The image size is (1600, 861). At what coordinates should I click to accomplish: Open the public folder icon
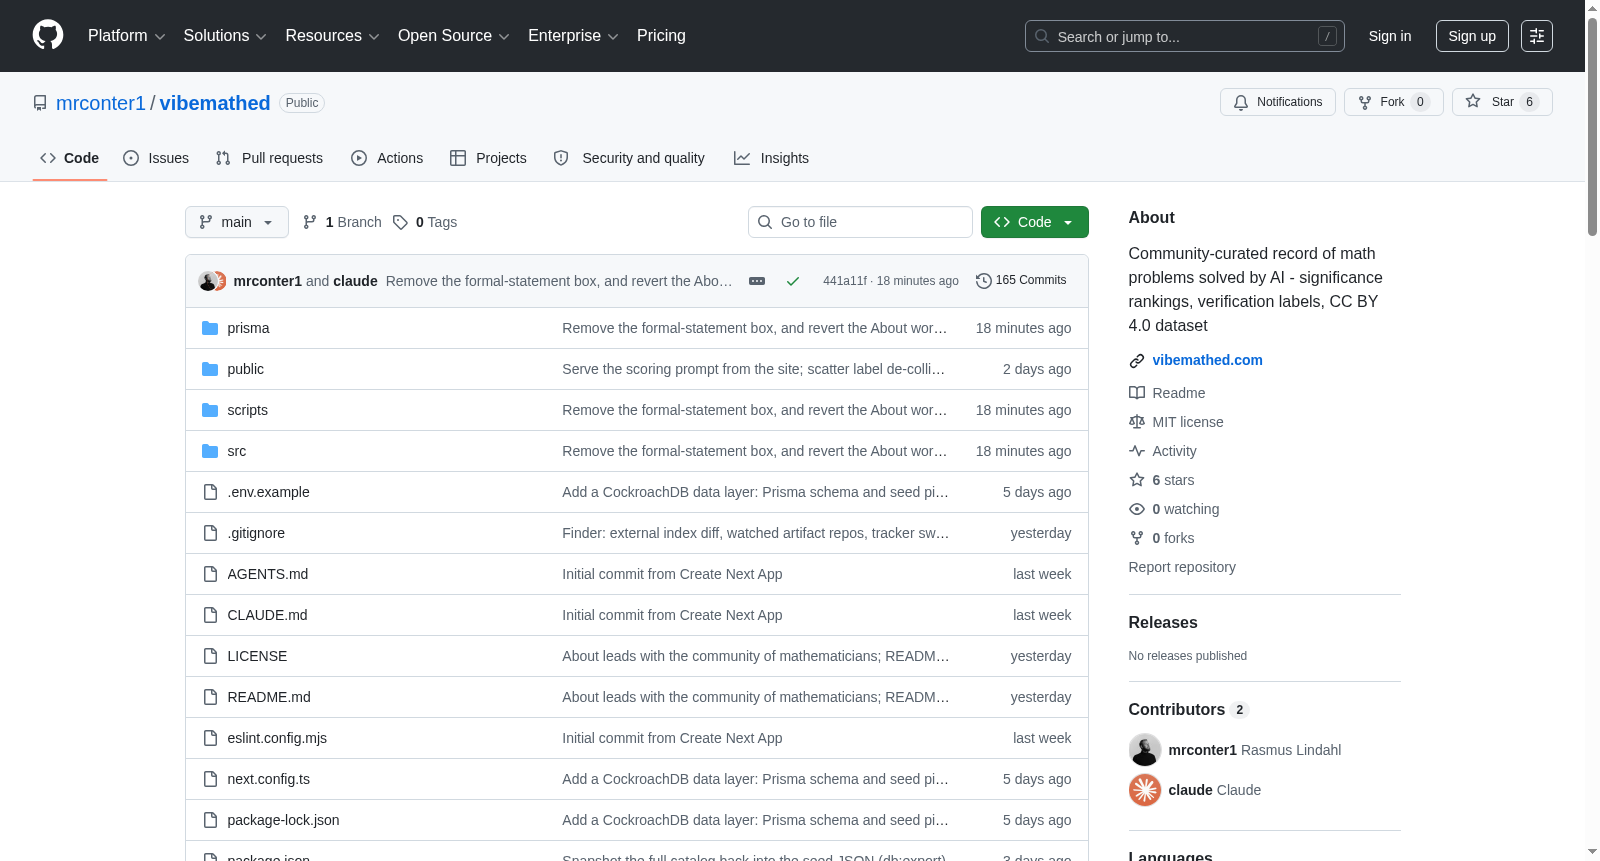[210, 369]
